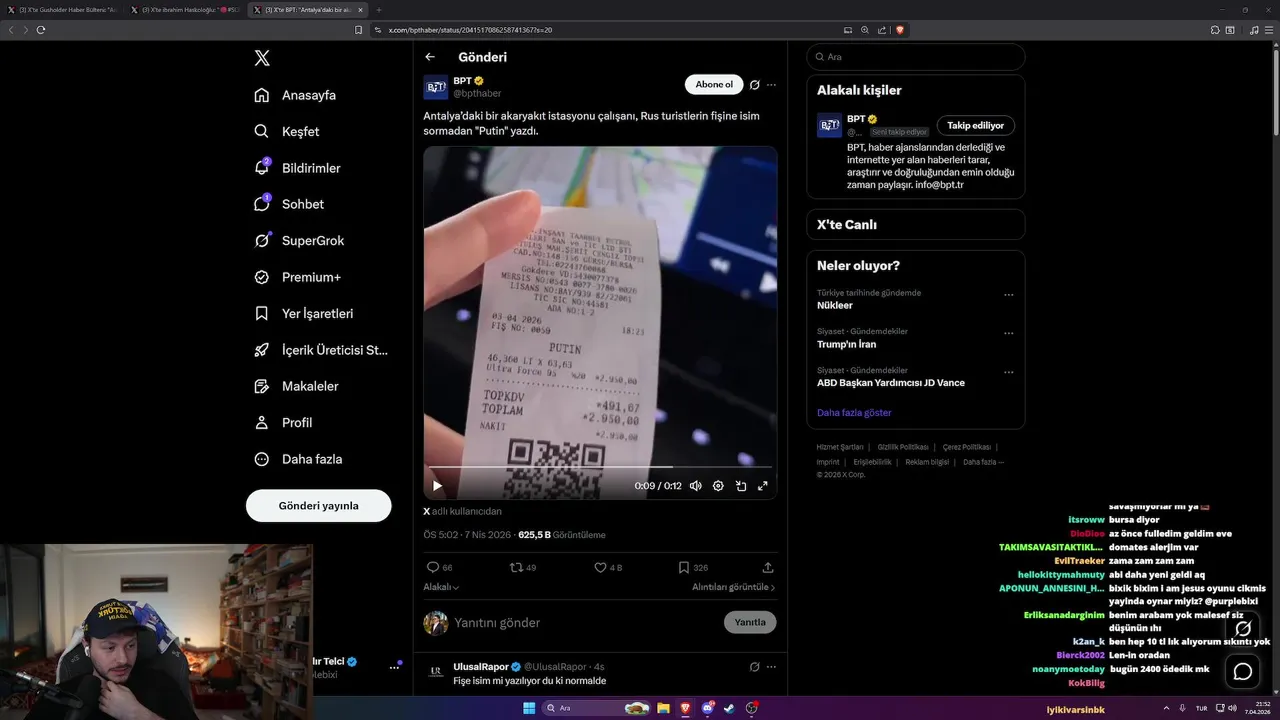This screenshot has height=720, width=1280.
Task: Open more options on the BPT post
Action: click(771, 85)
